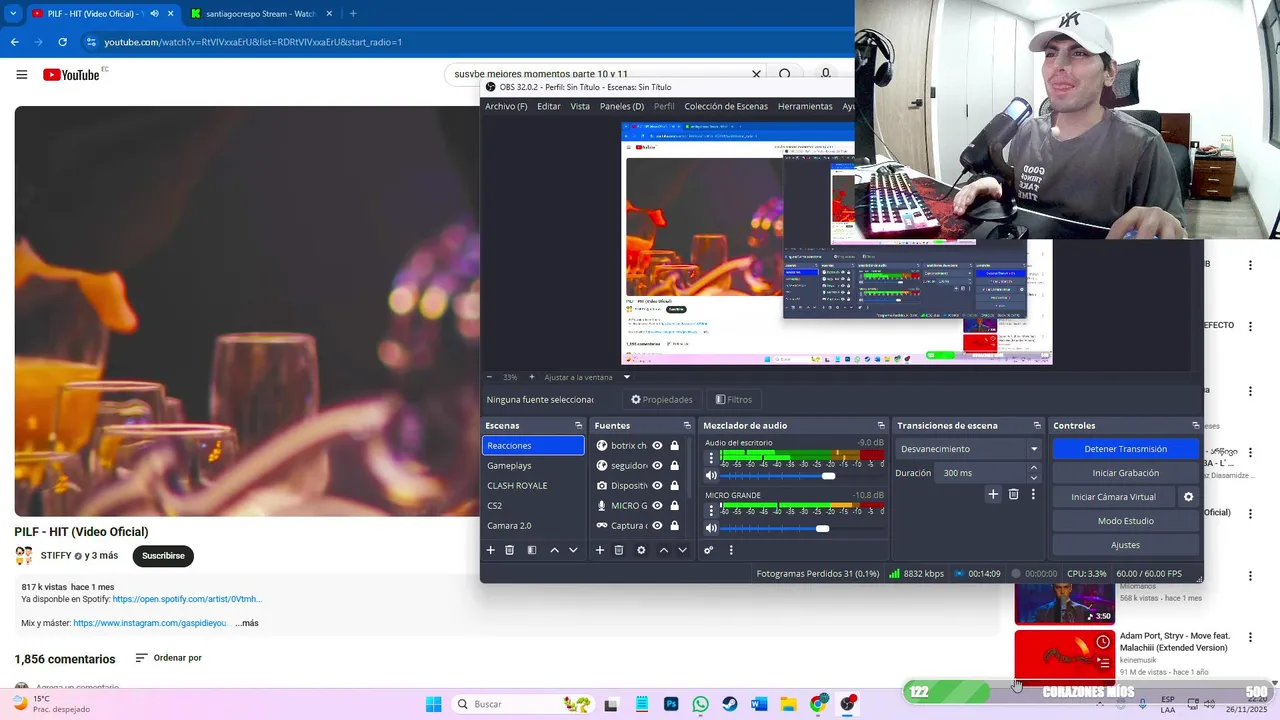
Task: Mute Audio del escritorio speaker icon
Action: (711, 476)
